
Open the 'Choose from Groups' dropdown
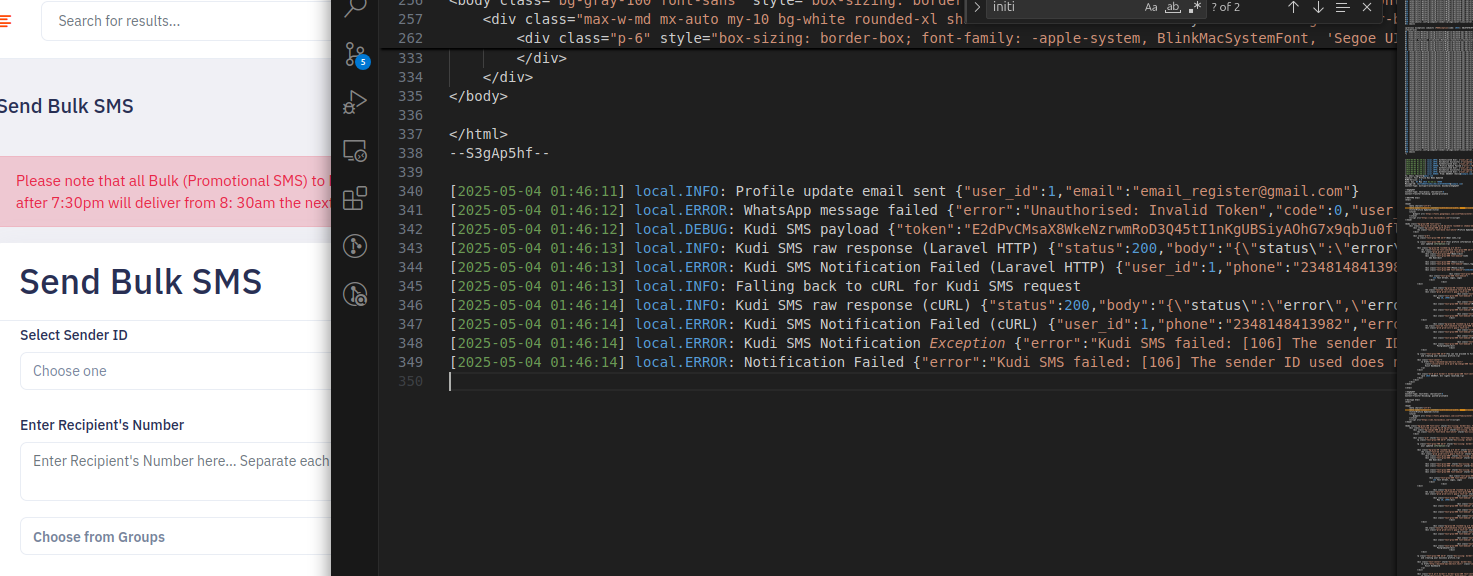(176, 537)
